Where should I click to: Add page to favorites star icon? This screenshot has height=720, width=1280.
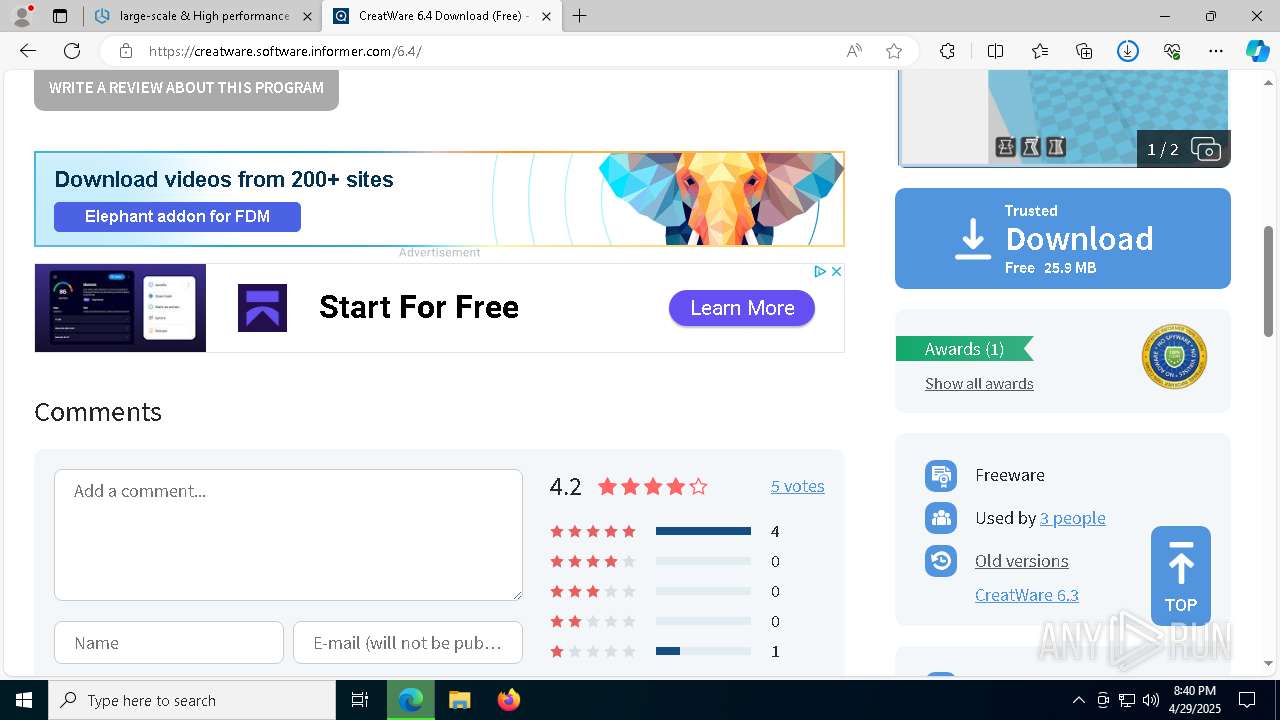click(894, 51)
